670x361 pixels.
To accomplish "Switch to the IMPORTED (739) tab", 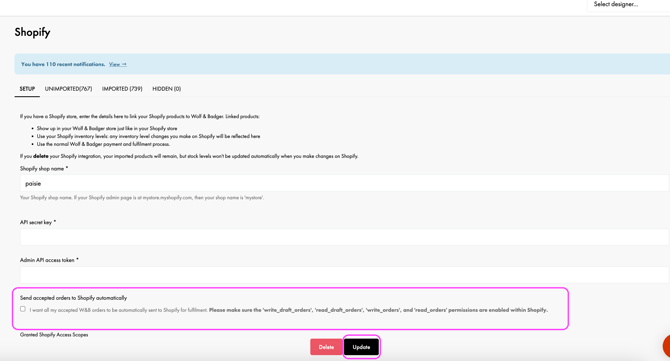I will click(122, 89).
